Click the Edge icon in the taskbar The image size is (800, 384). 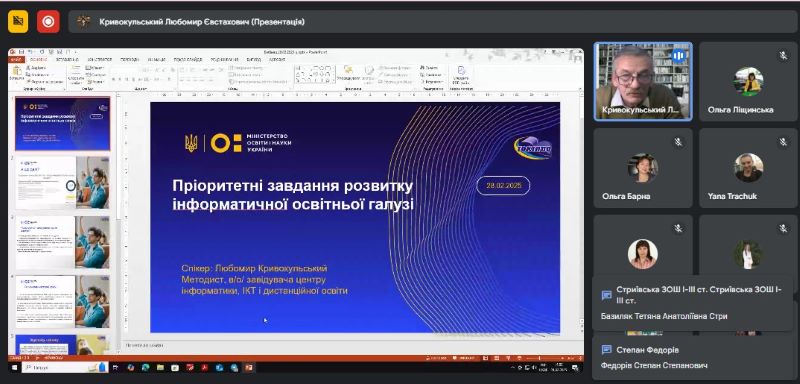tap(145, 367)
